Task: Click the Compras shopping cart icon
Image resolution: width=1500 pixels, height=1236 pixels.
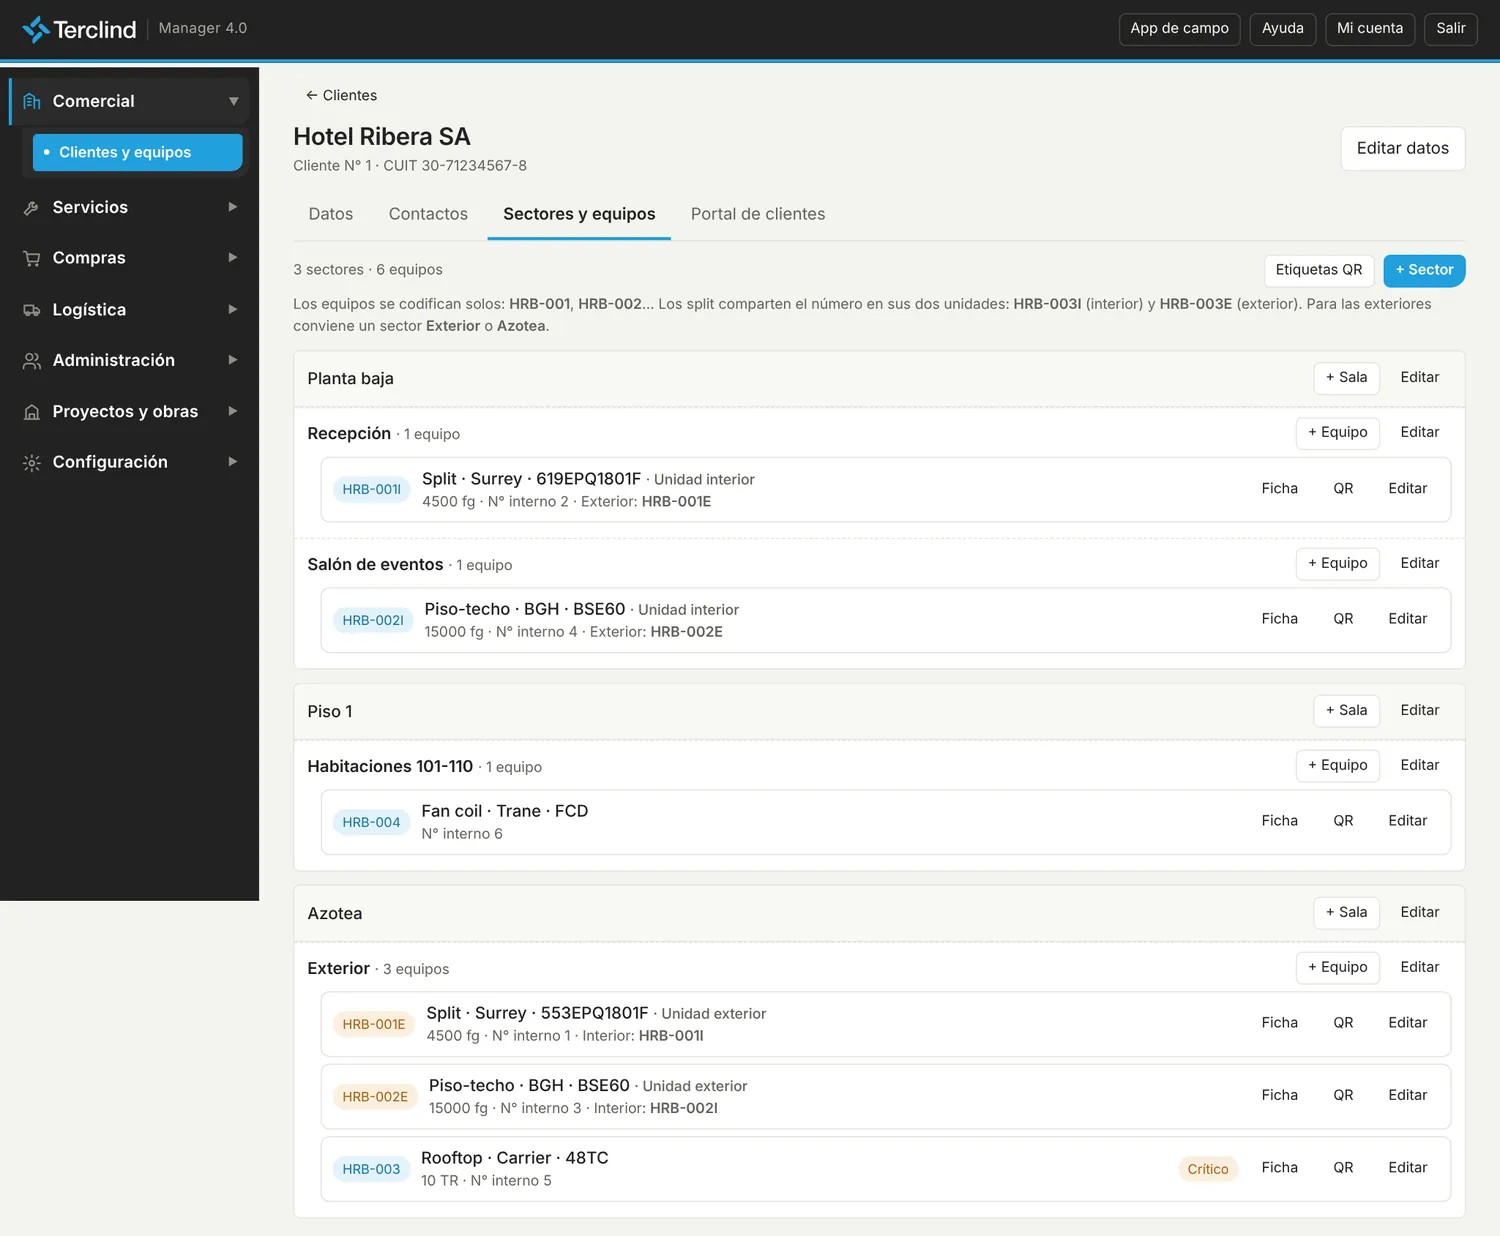Action: click(32, 258)
